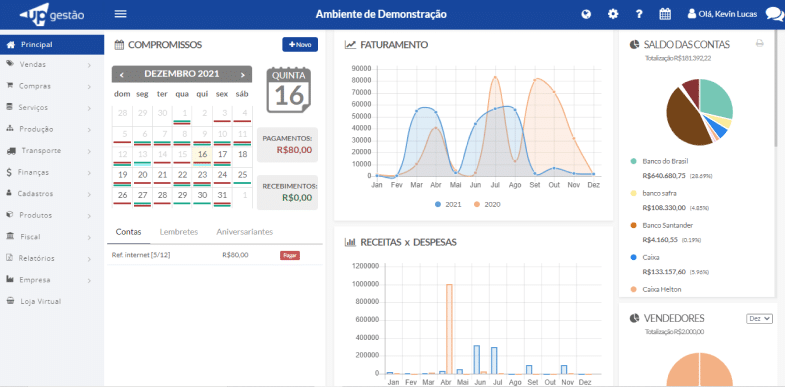Toggle the hamburger sidebar menu
Image resolution: width=785 pixels, height=387 pixels.
(120, 14)
